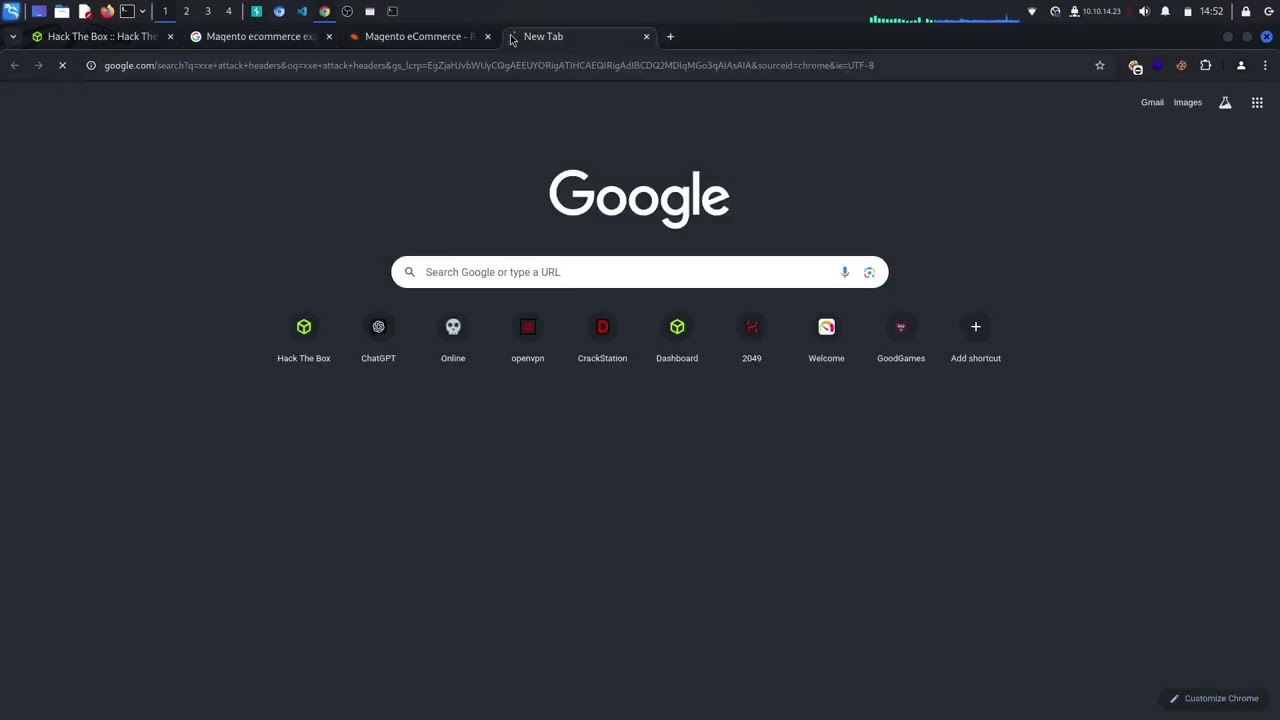Open the Kali applications menu
The image size is (1280, 720).
[11, 11]
